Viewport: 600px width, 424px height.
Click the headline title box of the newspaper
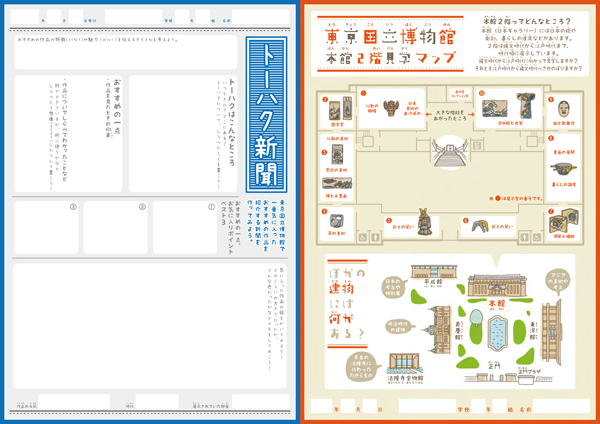126,52
